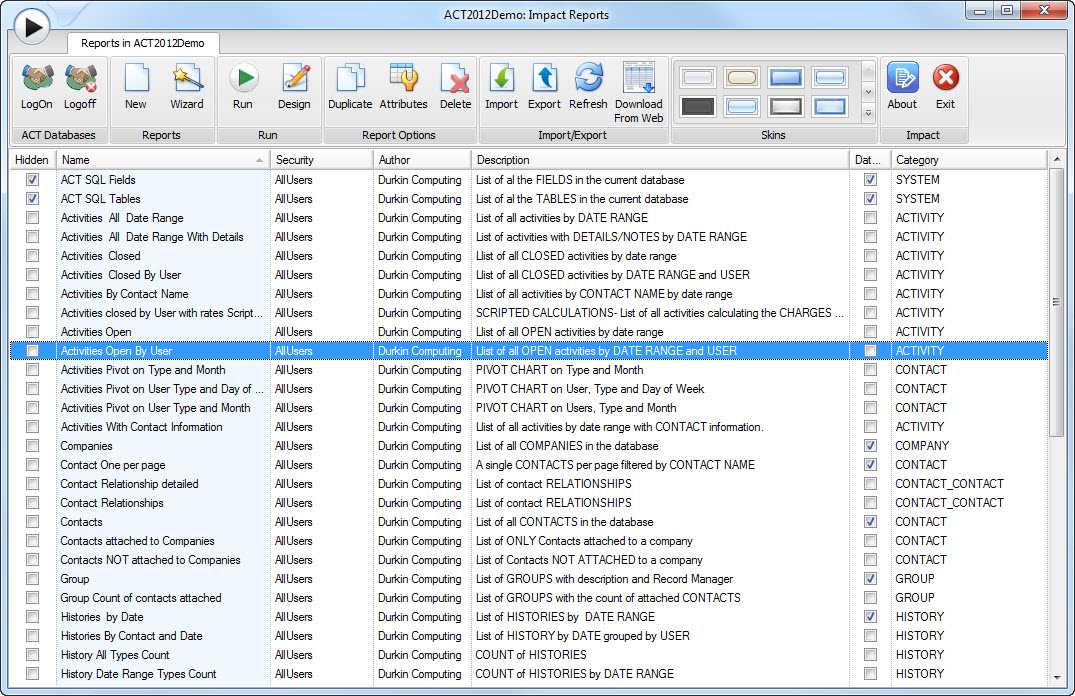1075x696 pixels.
Task: Refresh the report list
Action: pos(588,86)
